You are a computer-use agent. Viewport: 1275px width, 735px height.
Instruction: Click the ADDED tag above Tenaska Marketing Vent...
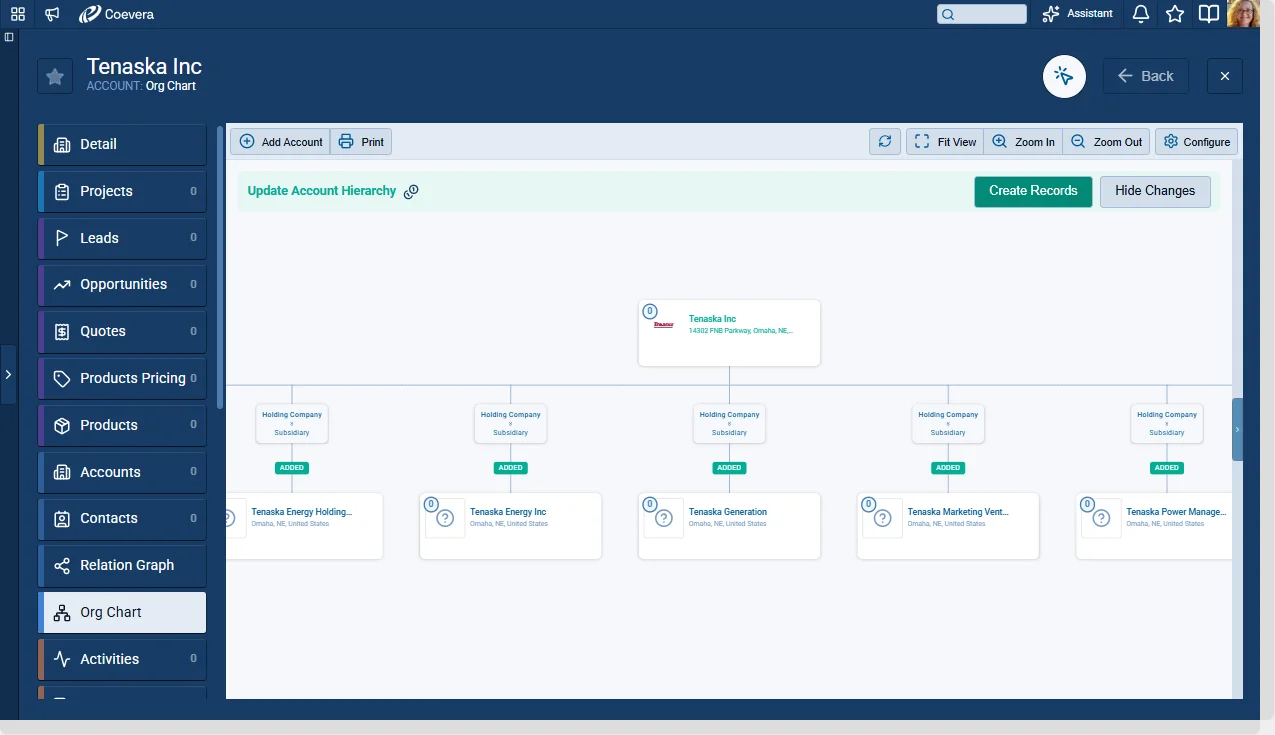(x=948, y=467)
